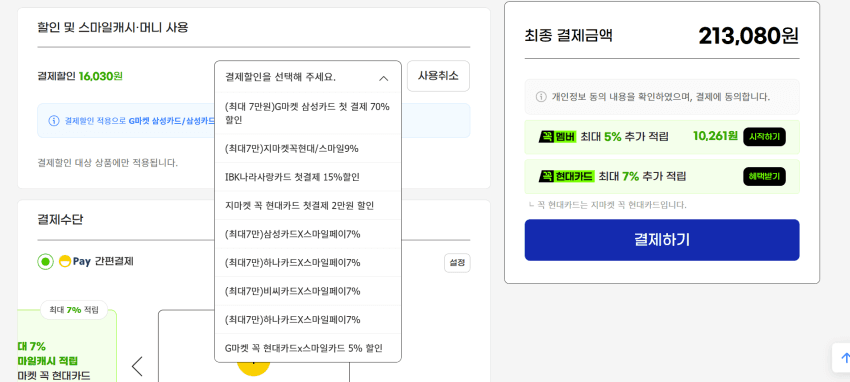Go to the previous card with the left chevron
The width and height of the screenshot is (850, 382).
137,366
